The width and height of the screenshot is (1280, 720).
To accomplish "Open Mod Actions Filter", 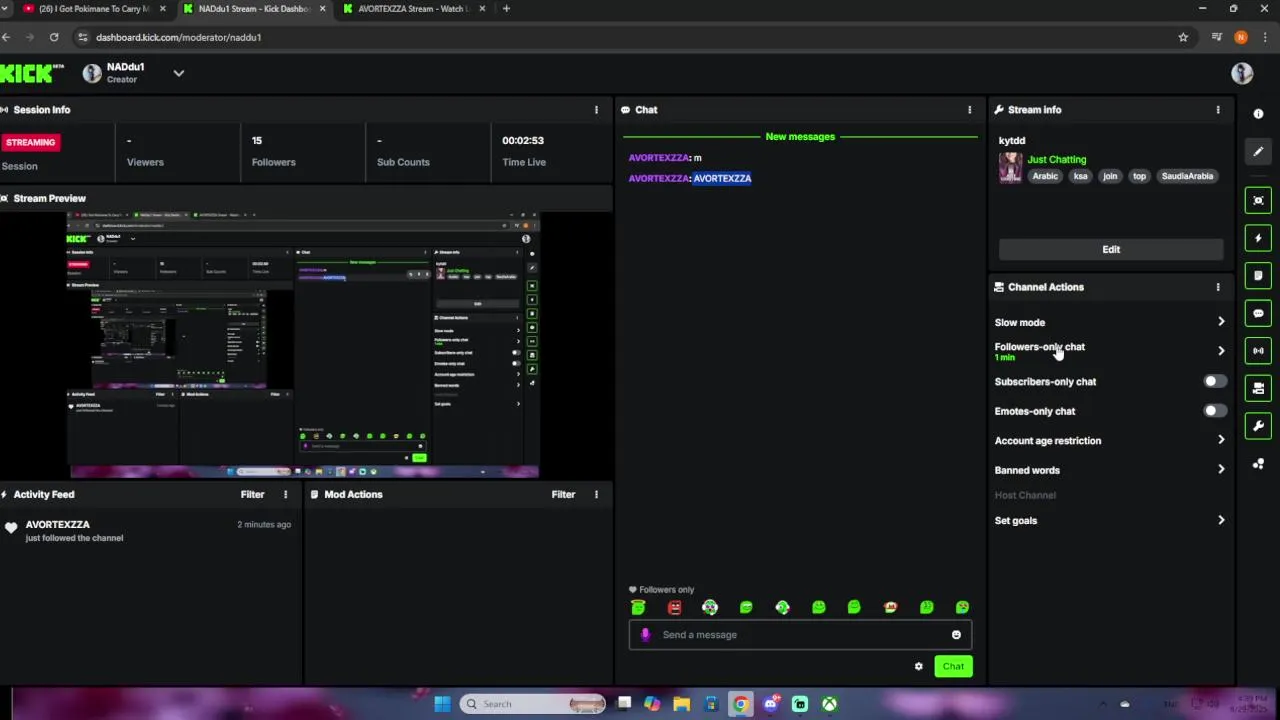I will [563, 494].
